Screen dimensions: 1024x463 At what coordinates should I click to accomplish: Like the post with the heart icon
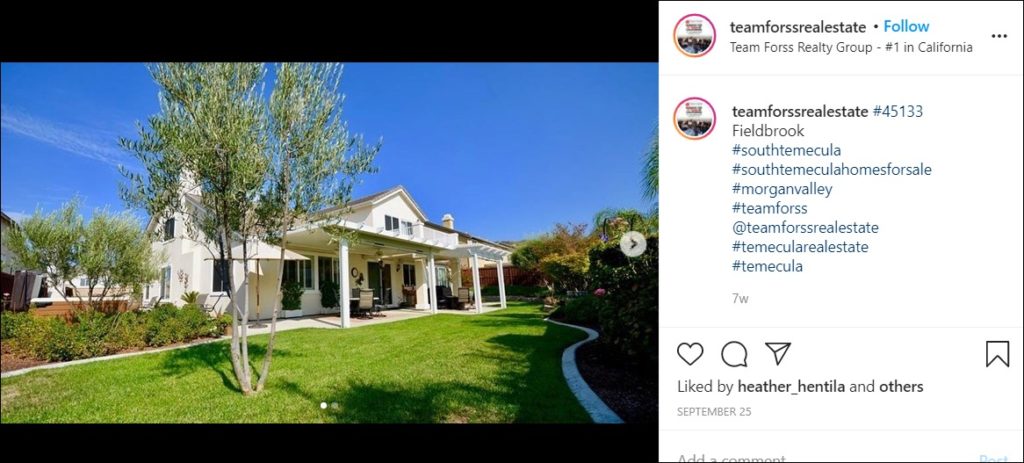690,354
